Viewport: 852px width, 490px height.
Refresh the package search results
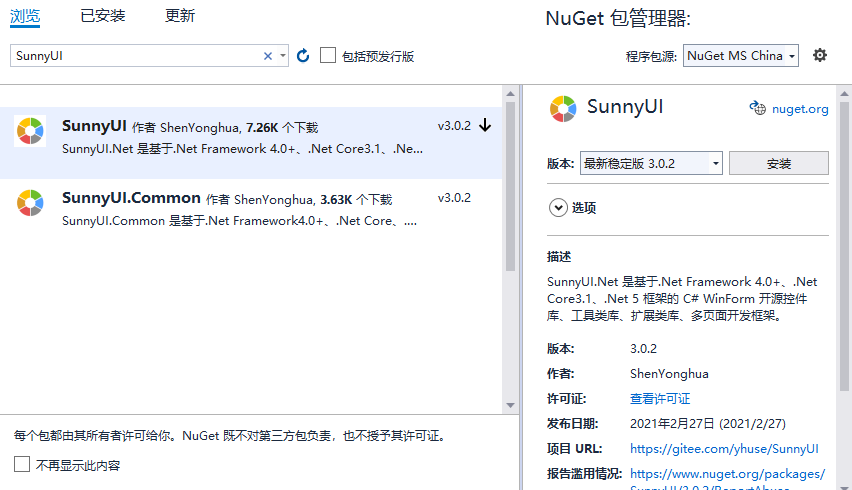click(303, 55)
